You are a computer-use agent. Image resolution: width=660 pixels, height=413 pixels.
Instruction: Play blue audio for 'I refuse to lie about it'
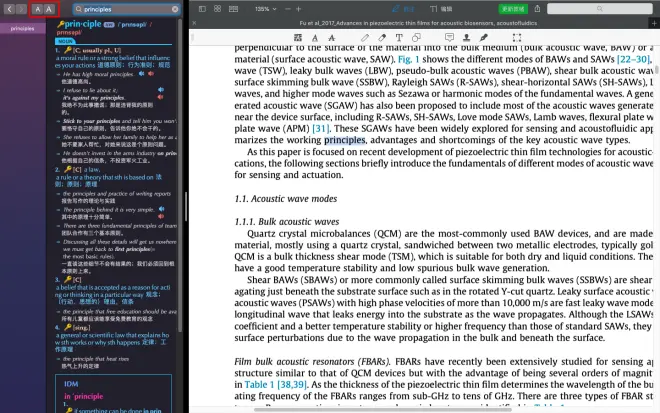[x=161, y=90]
